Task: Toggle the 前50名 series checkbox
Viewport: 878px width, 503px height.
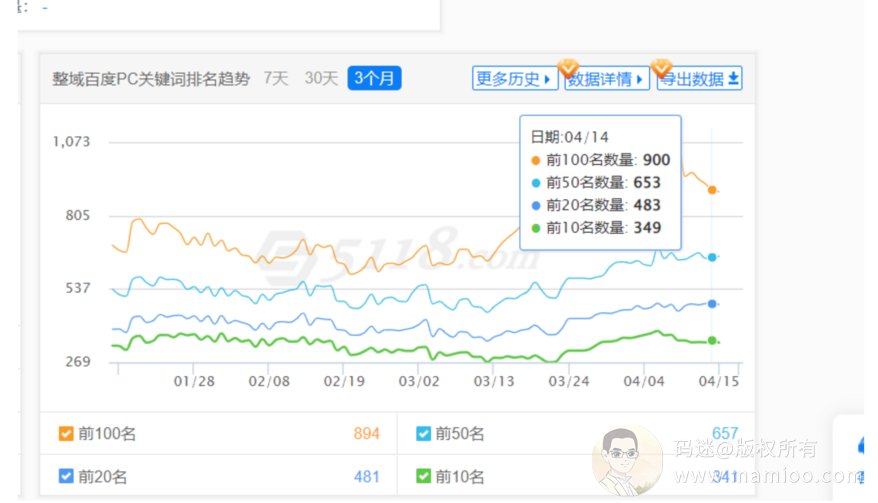Action: click(x=423, y=434)
